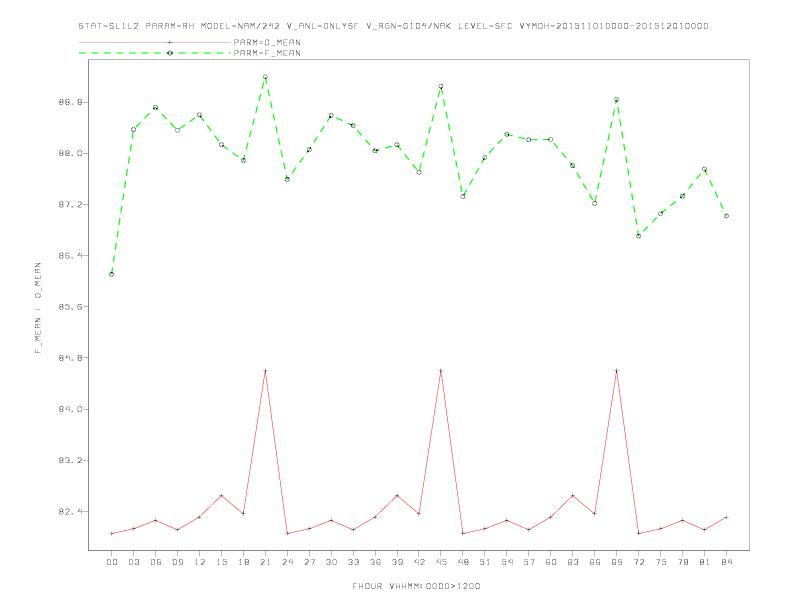792x612 pixels.
Task: Click the 42 forecast hour tick label
Action: (419, 562)
